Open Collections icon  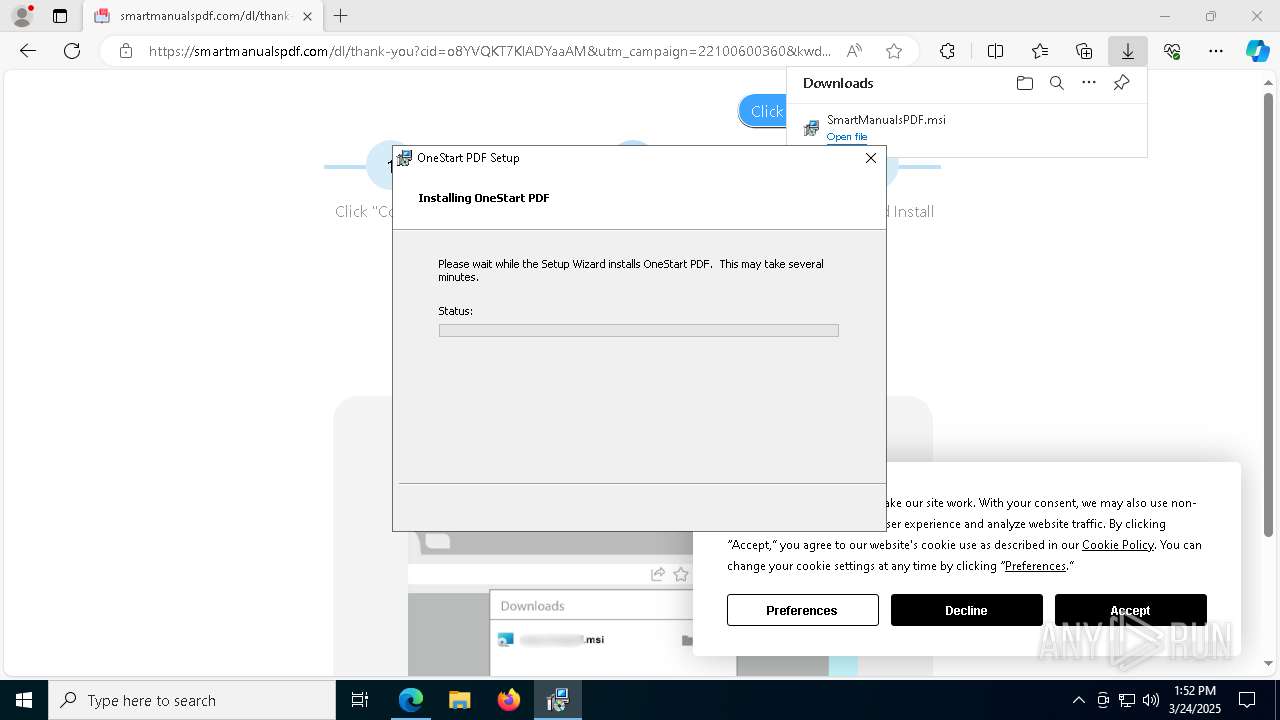pyautogui.click(x=1084, y=51)
